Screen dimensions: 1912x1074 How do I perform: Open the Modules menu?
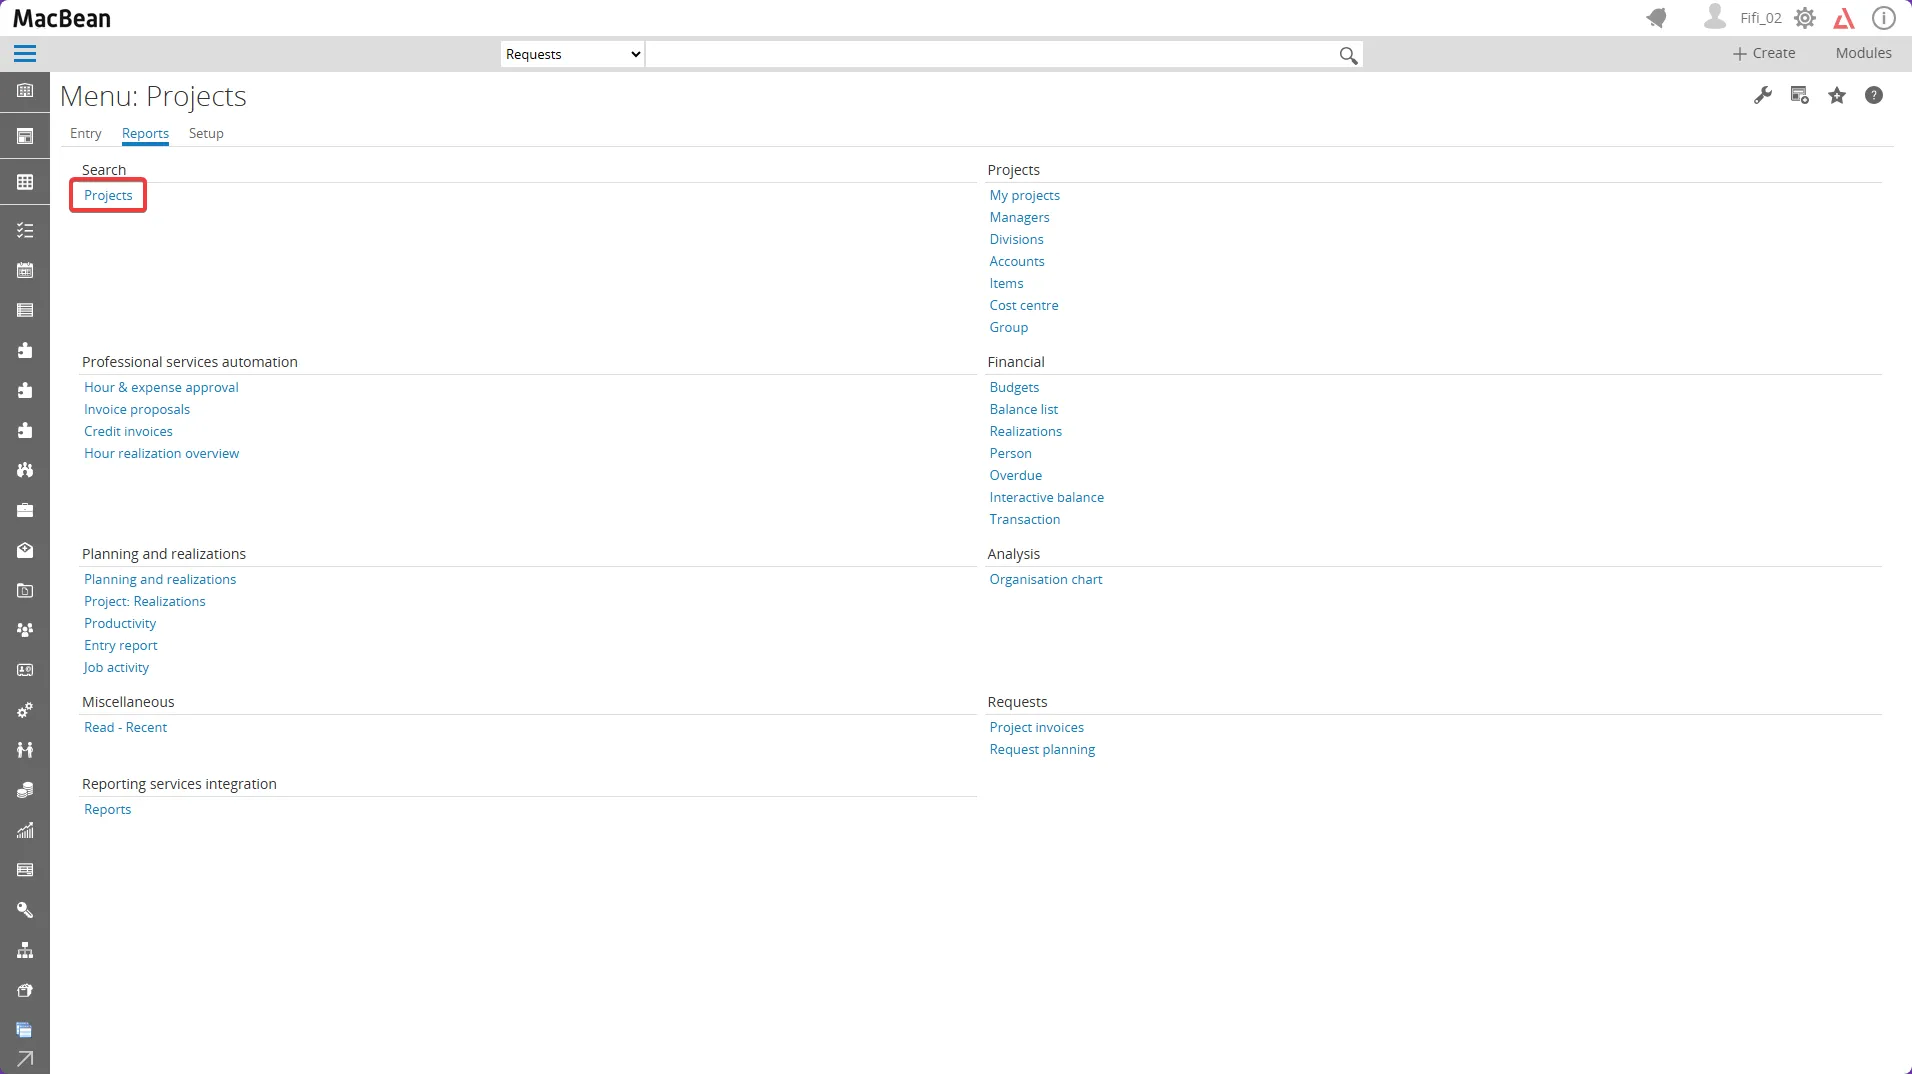1863,53
